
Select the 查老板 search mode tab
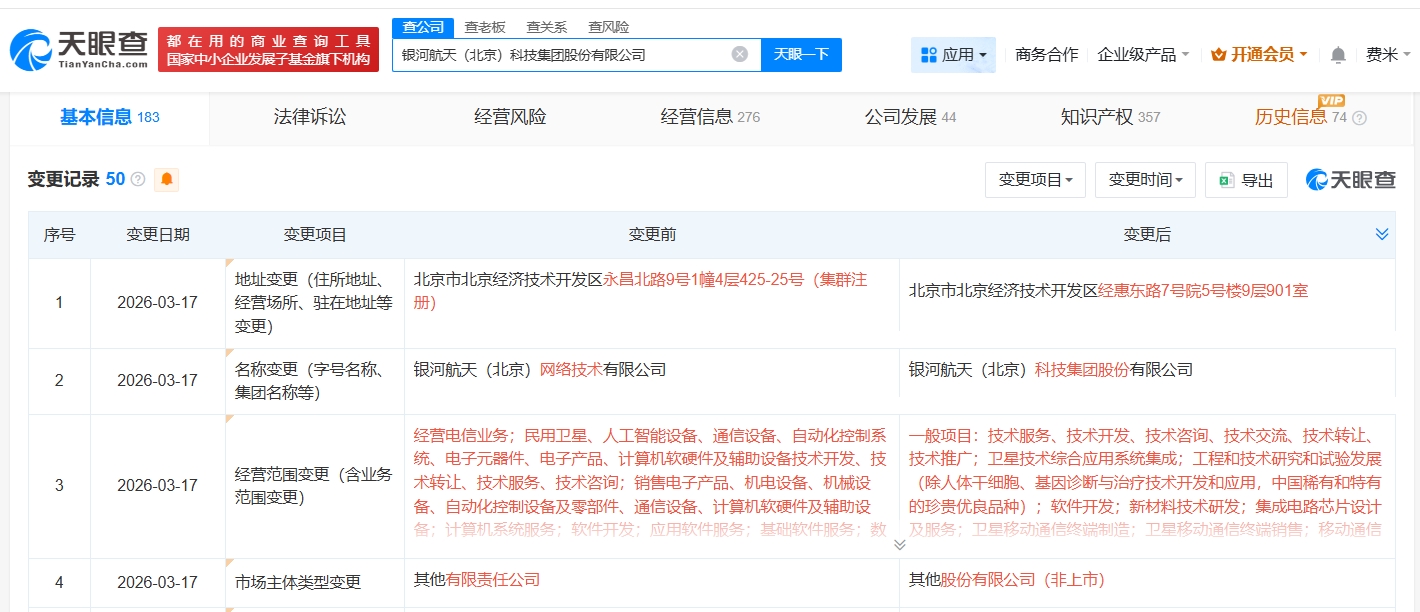(484, 27)
